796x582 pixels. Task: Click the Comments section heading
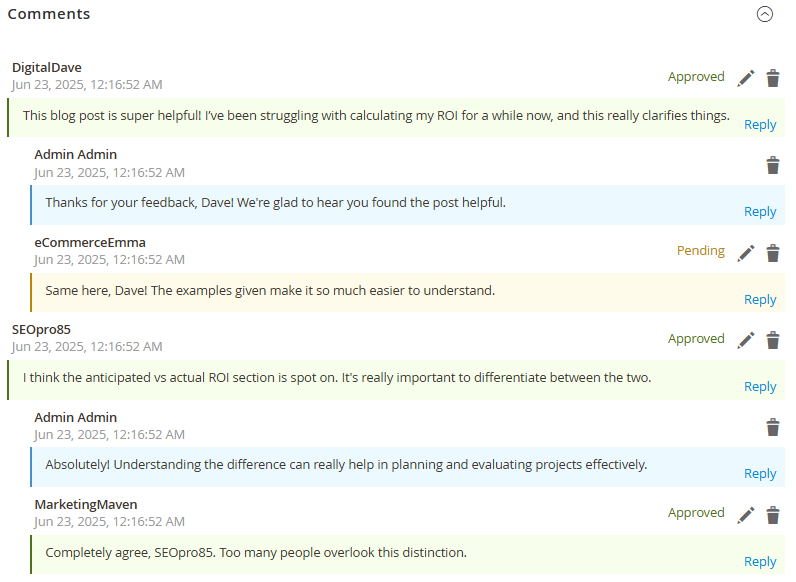coord(49,14)
